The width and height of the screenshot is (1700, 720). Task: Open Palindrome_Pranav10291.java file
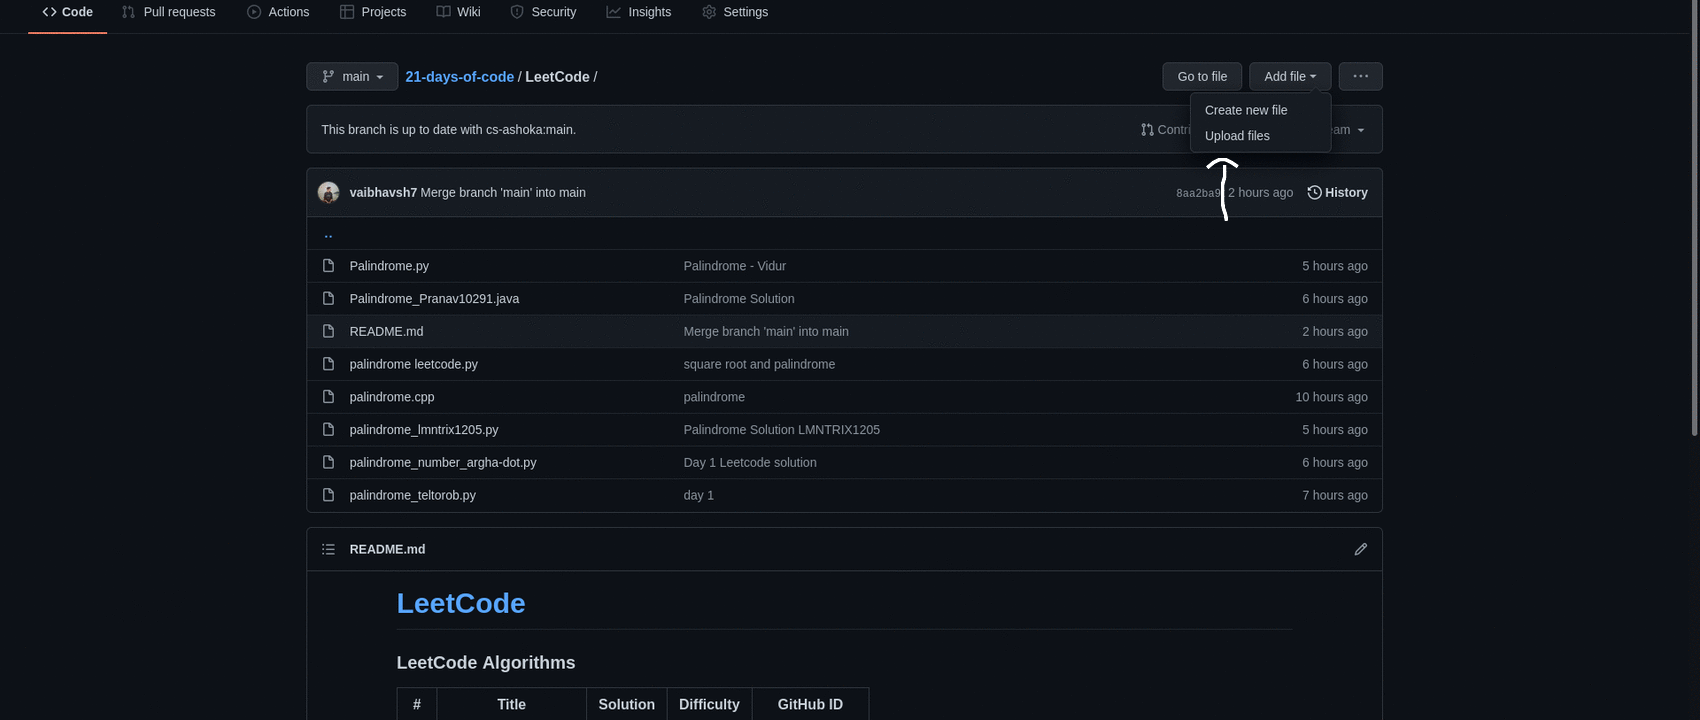point(434,299)
